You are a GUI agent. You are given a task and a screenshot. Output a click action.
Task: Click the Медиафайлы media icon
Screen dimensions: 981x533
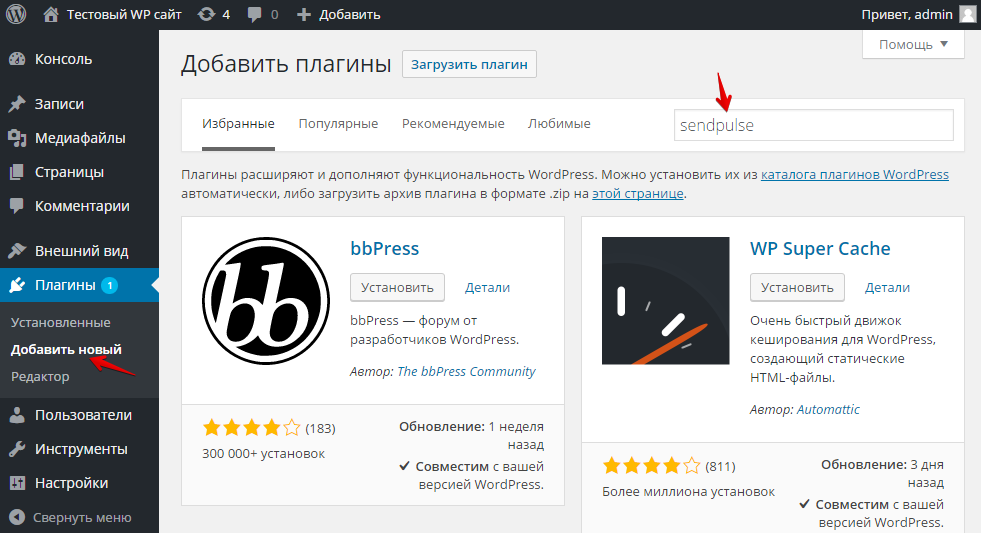pyautogui.click(x=17, y=138)
